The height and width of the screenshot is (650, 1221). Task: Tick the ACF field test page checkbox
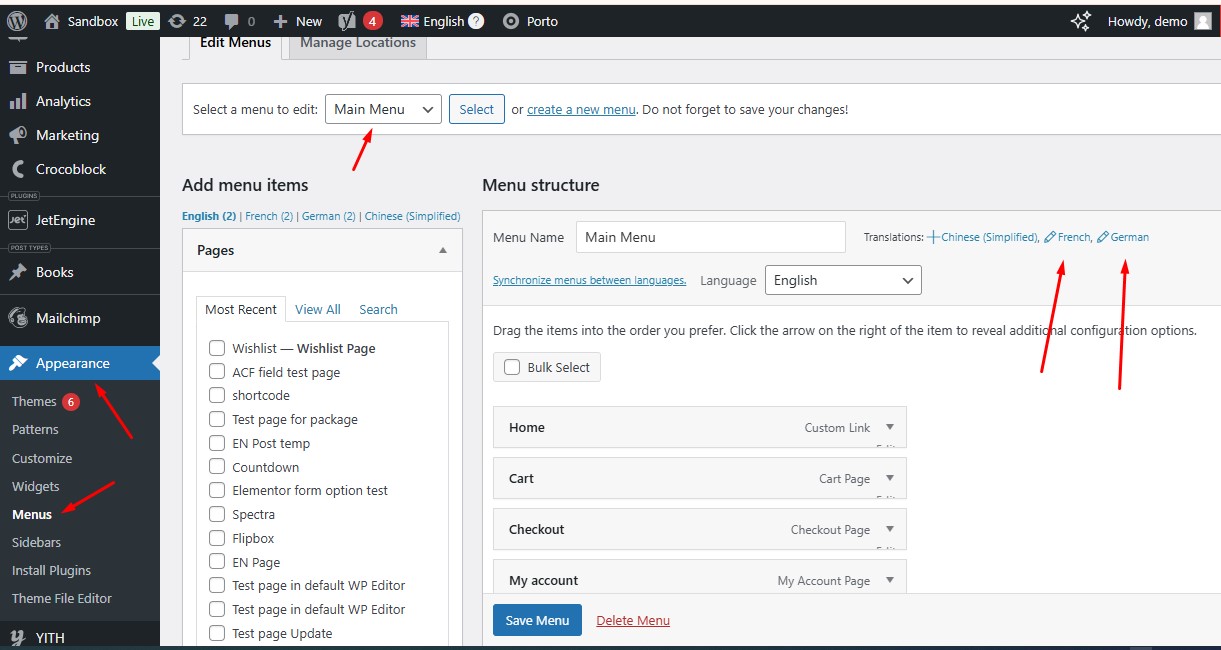coord(217,371)
